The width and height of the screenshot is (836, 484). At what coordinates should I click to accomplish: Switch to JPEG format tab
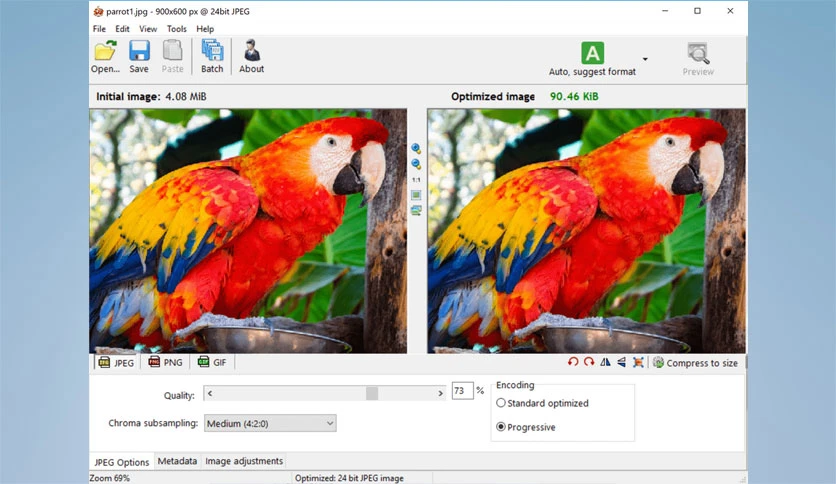116,362
